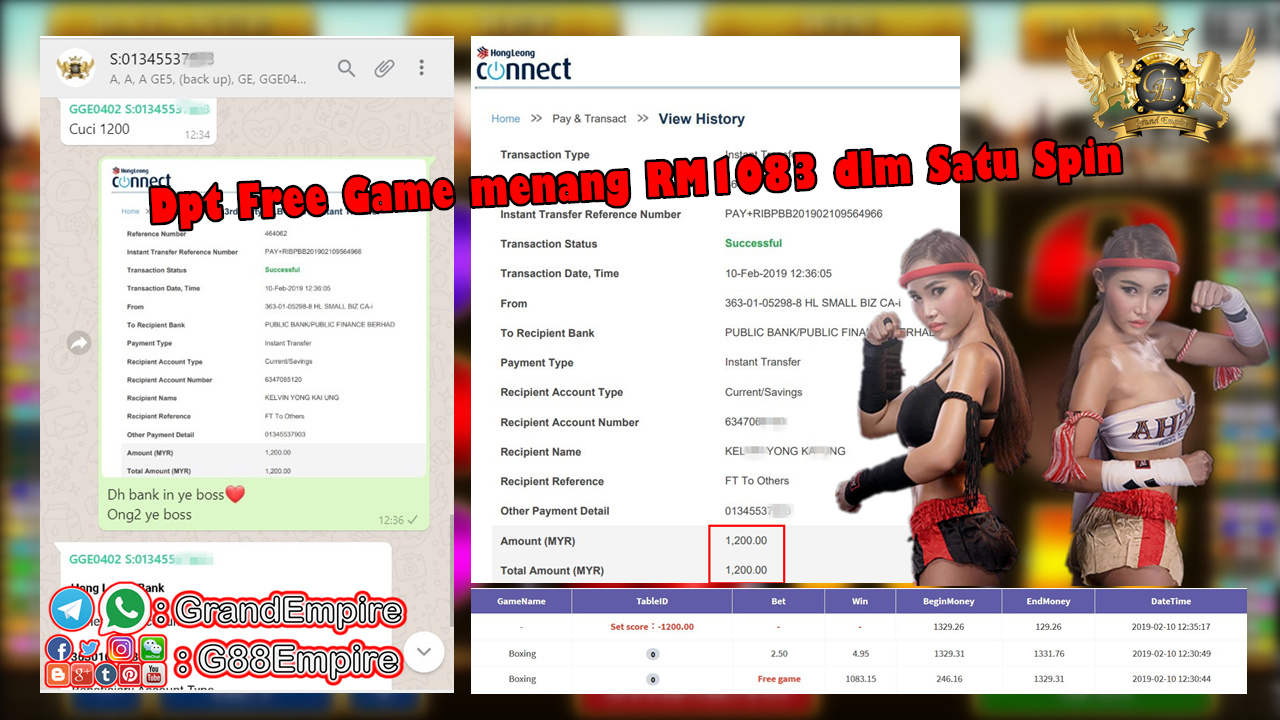Click the Twitter bird icon

[89, 650]
